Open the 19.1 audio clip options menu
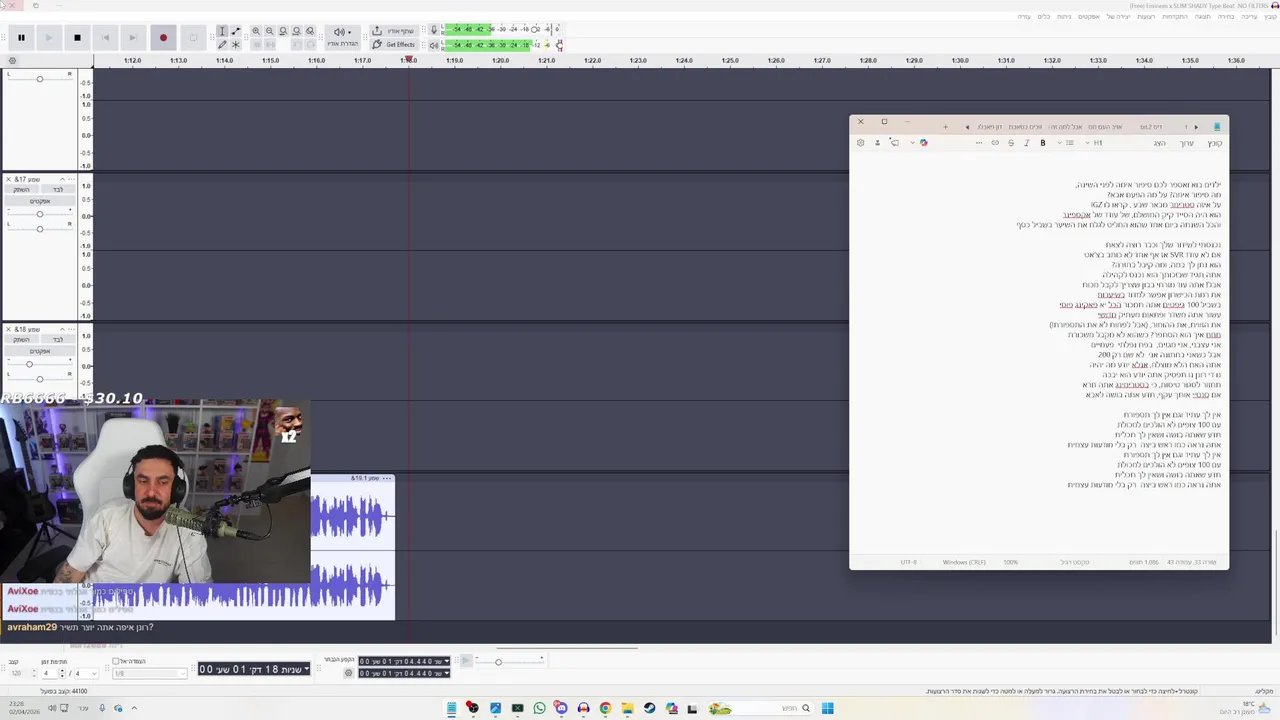This screenshot has width=1280, height=720. pyautogui.click(x=387, y=478)
